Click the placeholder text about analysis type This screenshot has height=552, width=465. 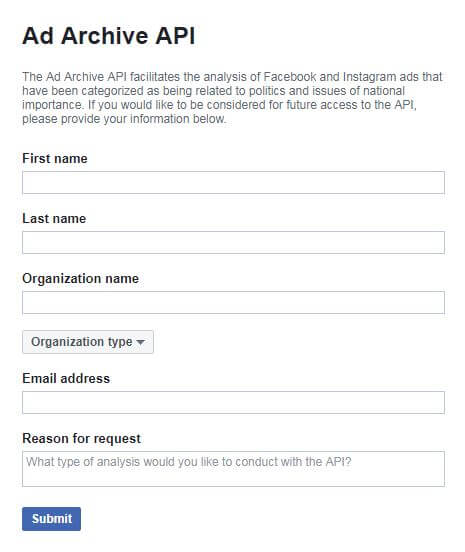point(189,462)
